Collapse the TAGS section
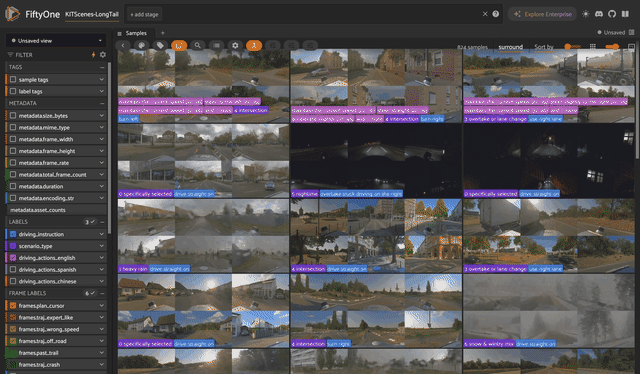This screenshot has width=640, height=374. tap(102, 67)
